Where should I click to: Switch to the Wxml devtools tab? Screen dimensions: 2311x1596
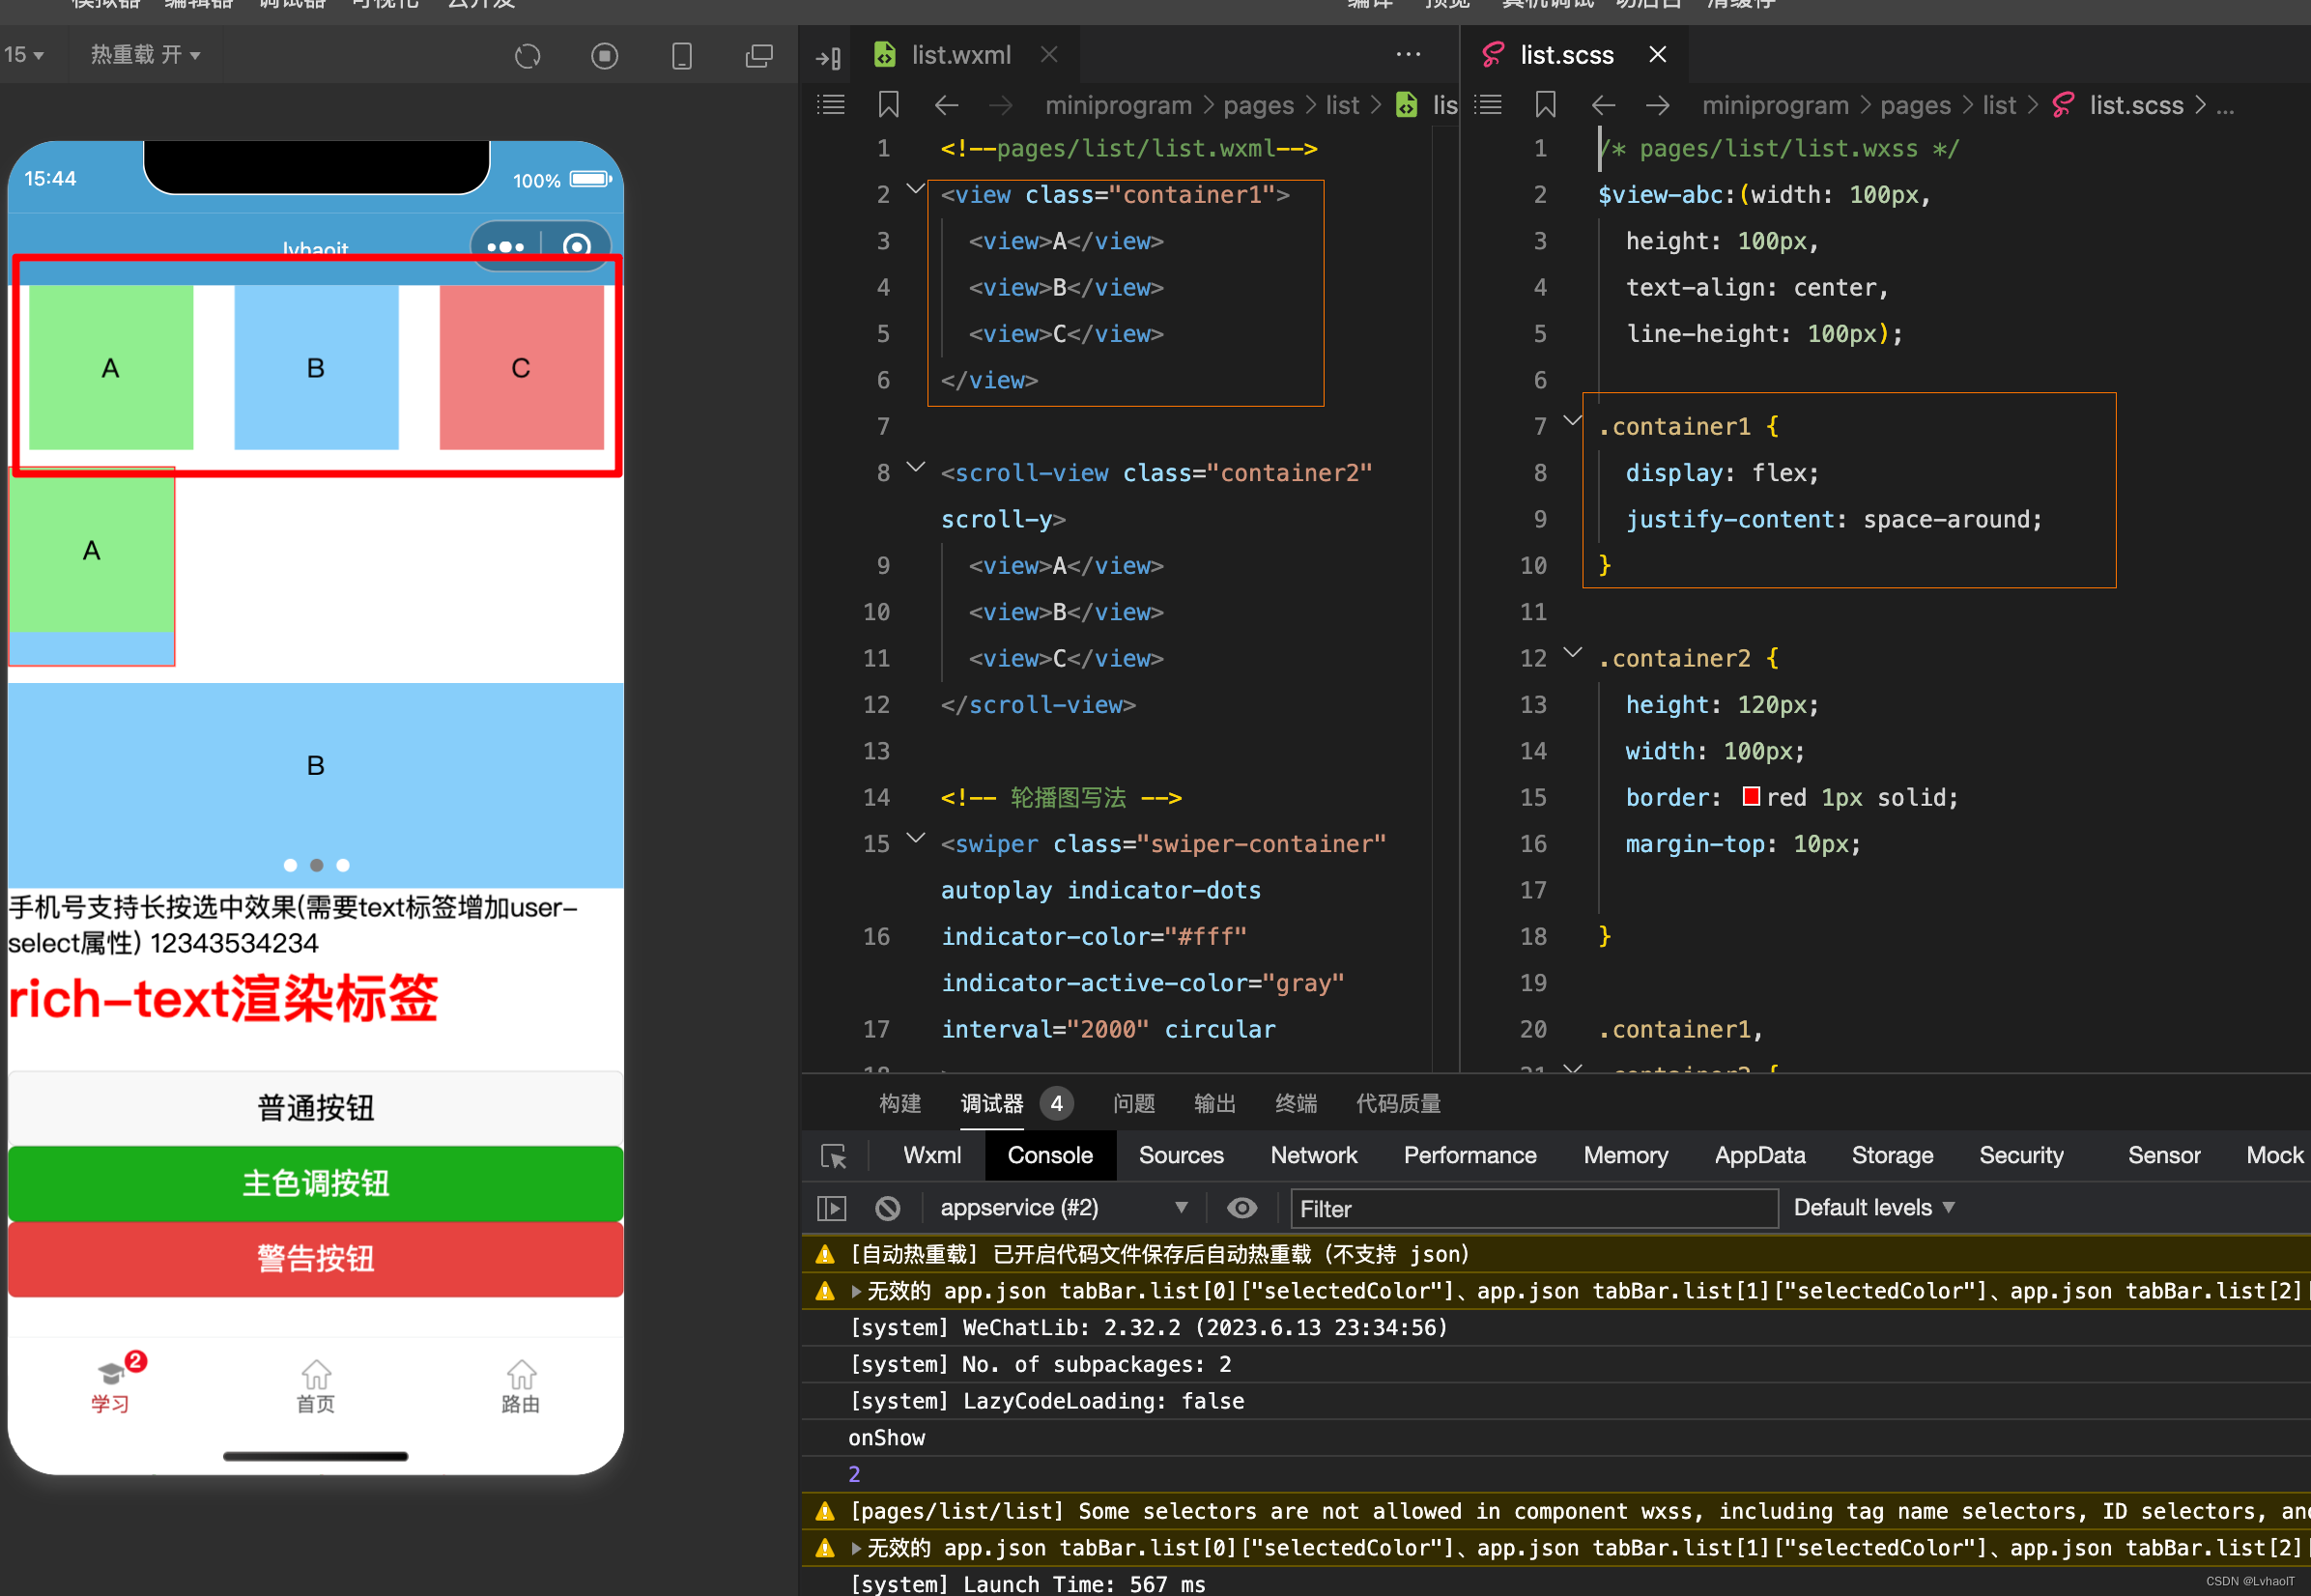coord(931,1156)
